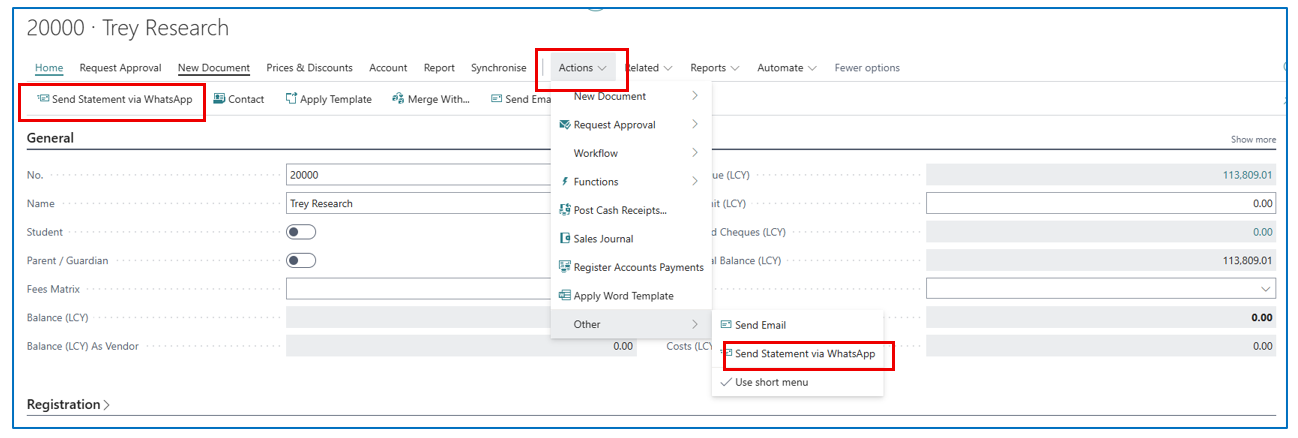Click Show more in General section
The width and height of the screenshot is (1298, 438).
click(x=1252, y=140)
